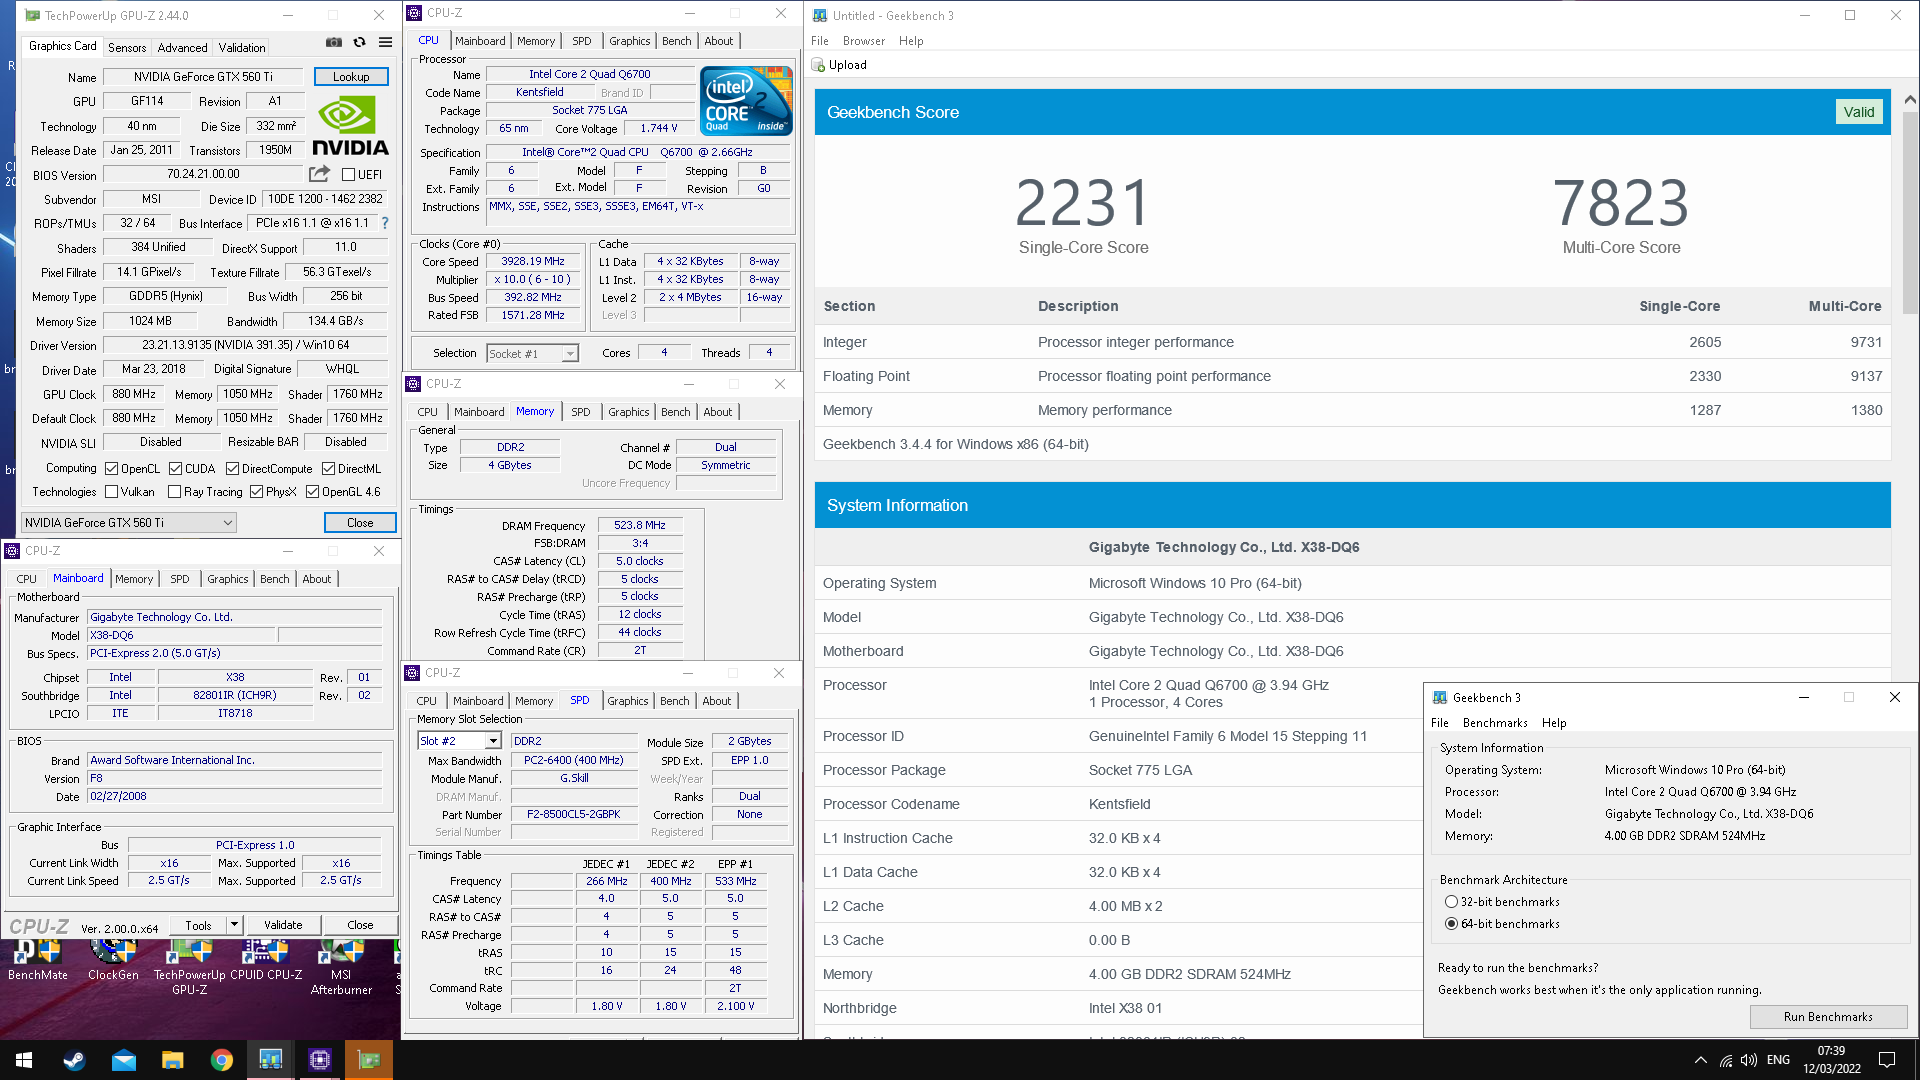The image size is (1920, 1080).
Task: Click the Bus Interface question mark
Action: tap(385, 223)
